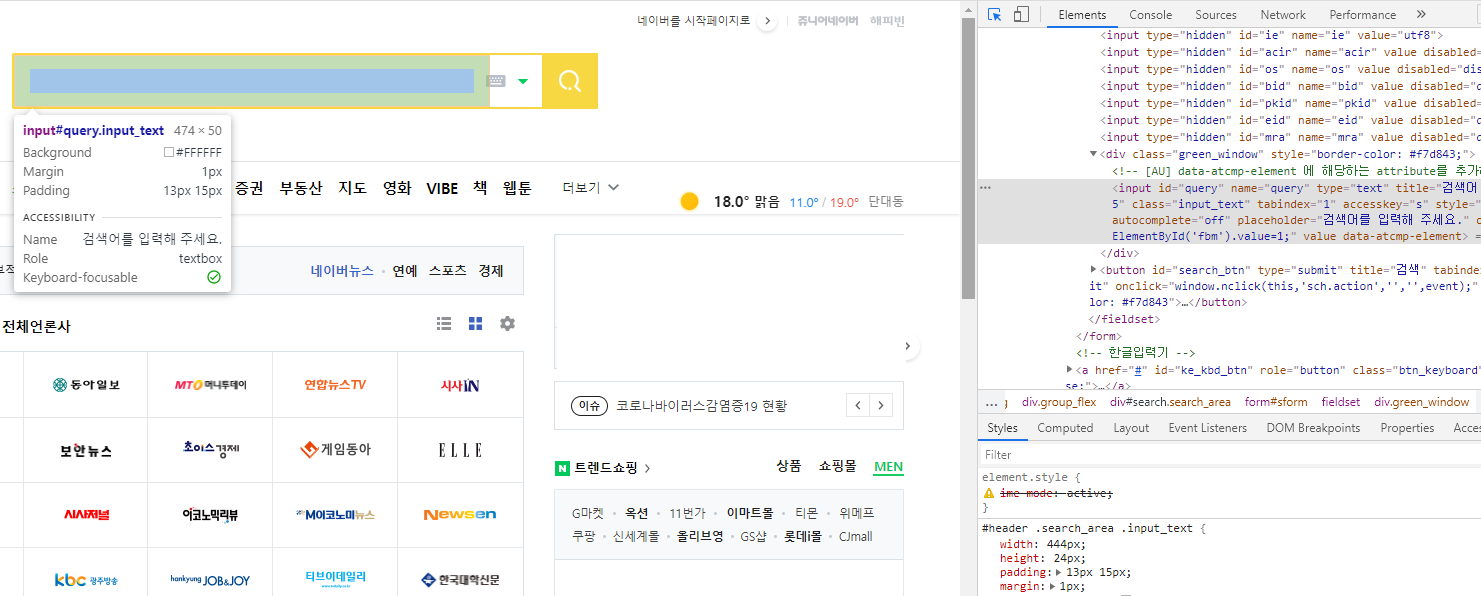Click the Styles pane tab
This screenshot has width=1481, height=596.
click(1002, 428)
